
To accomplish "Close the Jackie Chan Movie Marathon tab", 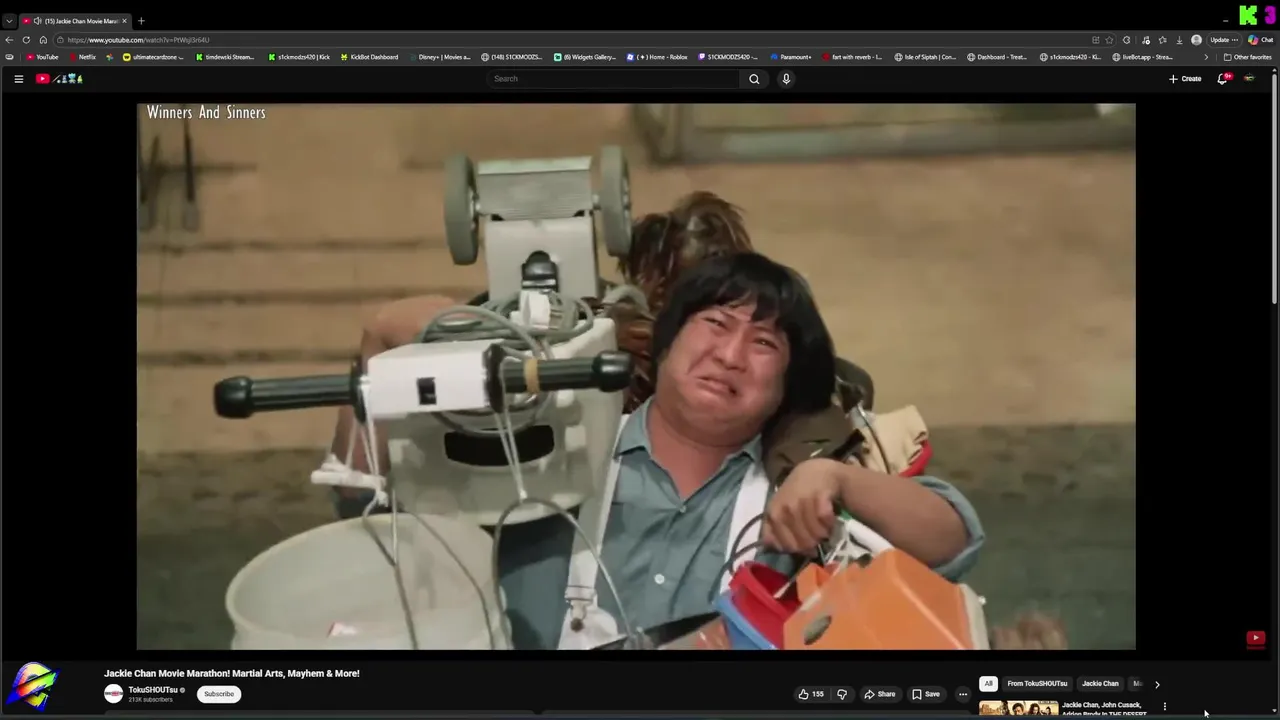I will (124, 21).
